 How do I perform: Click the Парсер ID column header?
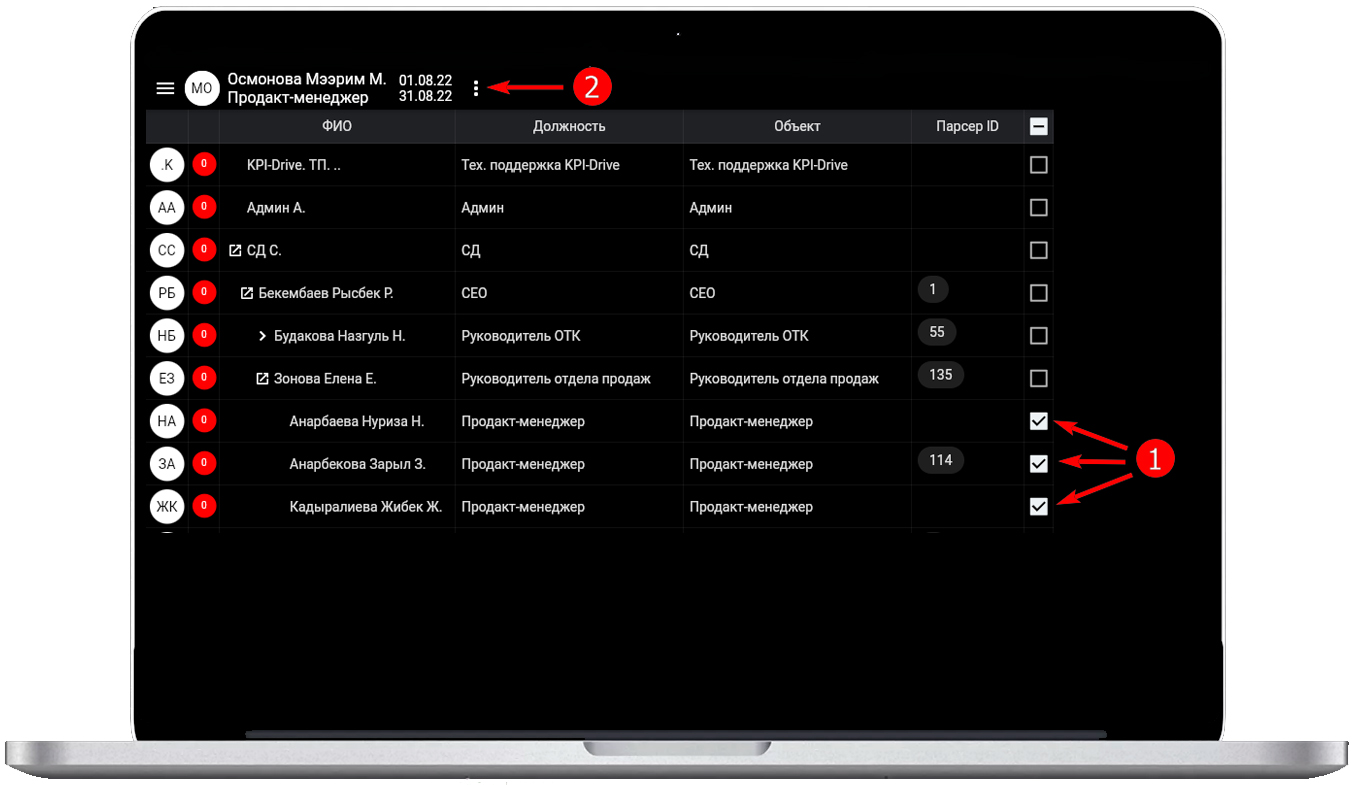[966, 127]
